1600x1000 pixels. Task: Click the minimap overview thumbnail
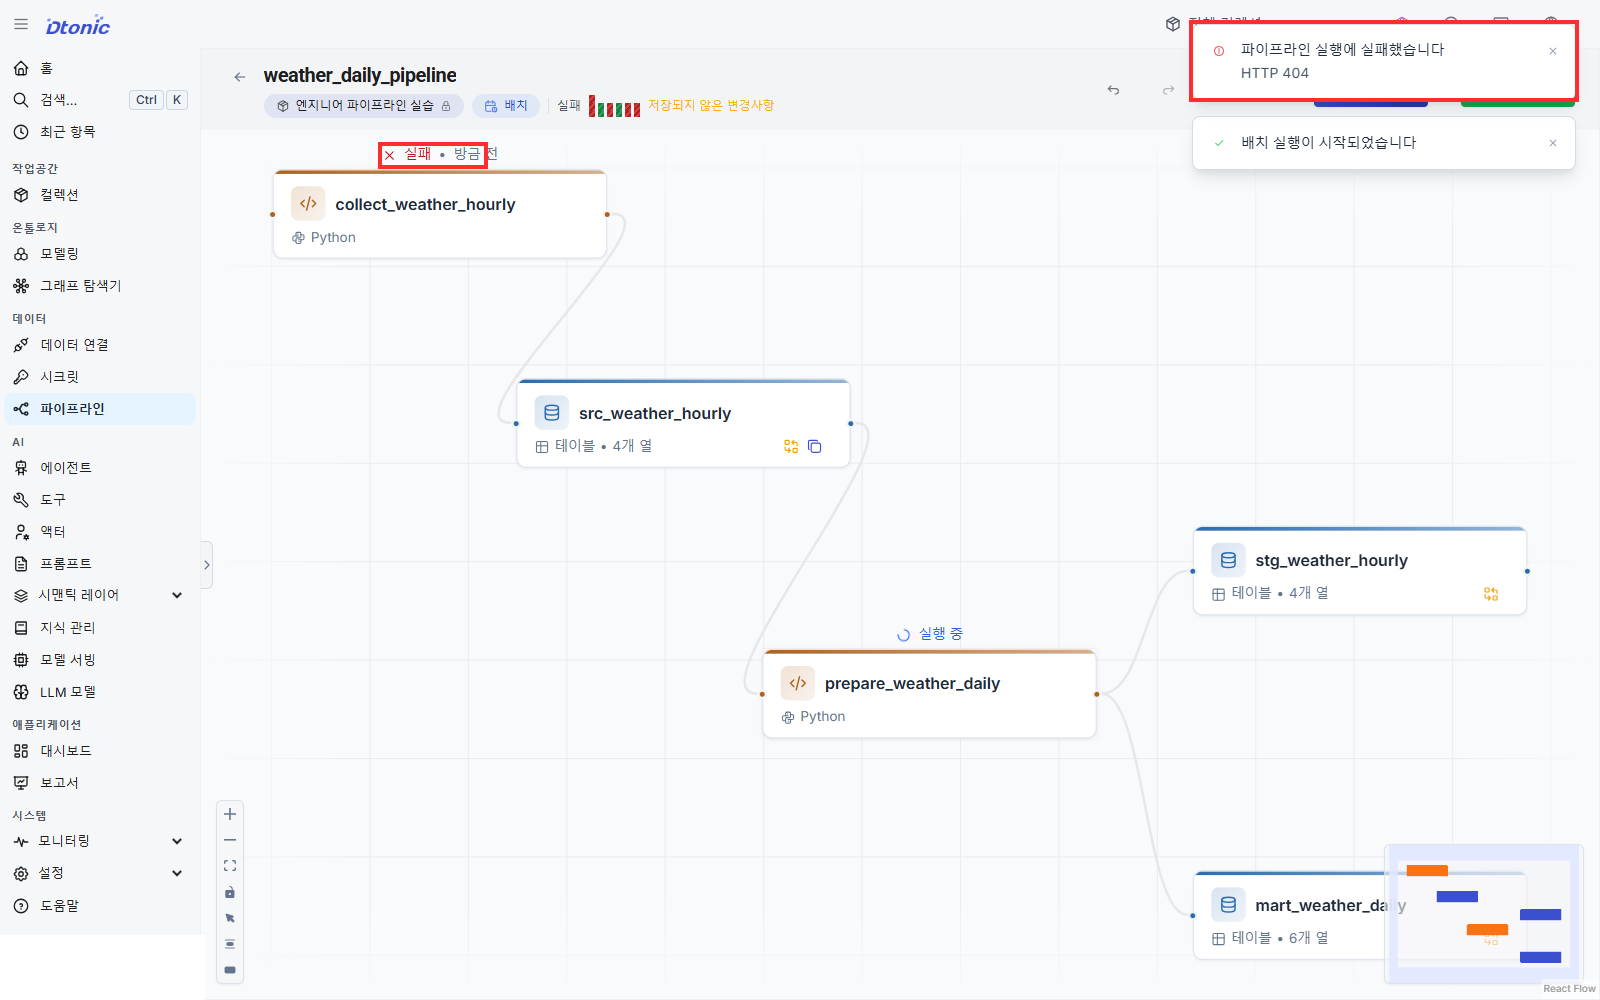[x=1484, y=914]
